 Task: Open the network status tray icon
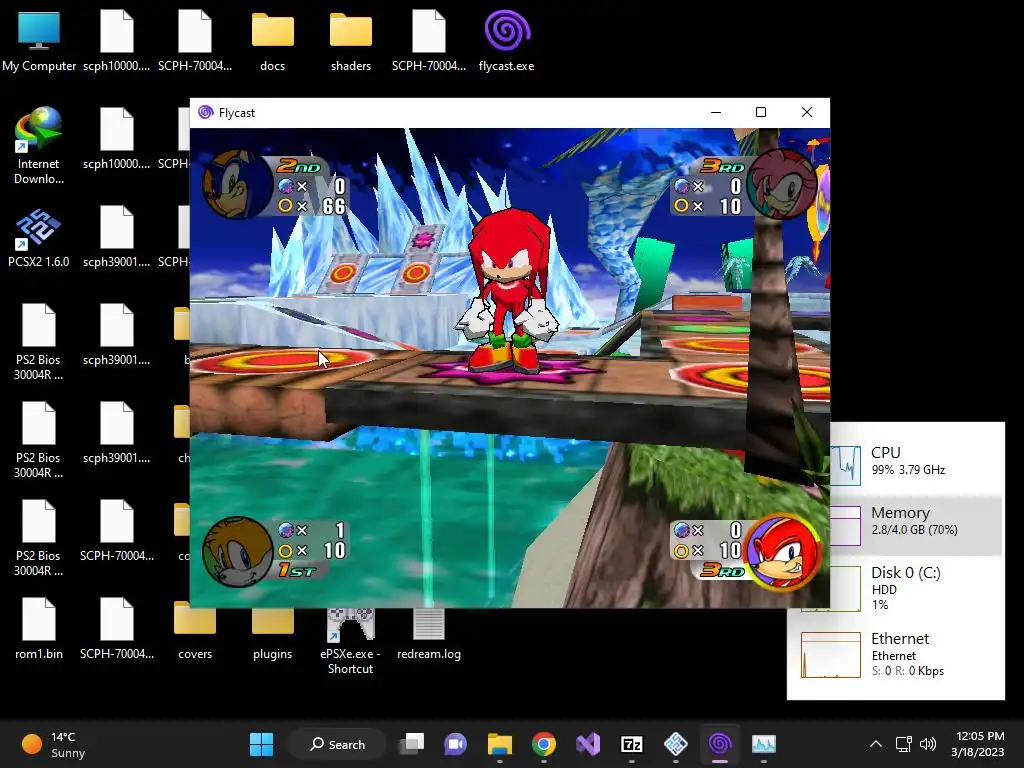pyautogui.click(x=904, y=744)
